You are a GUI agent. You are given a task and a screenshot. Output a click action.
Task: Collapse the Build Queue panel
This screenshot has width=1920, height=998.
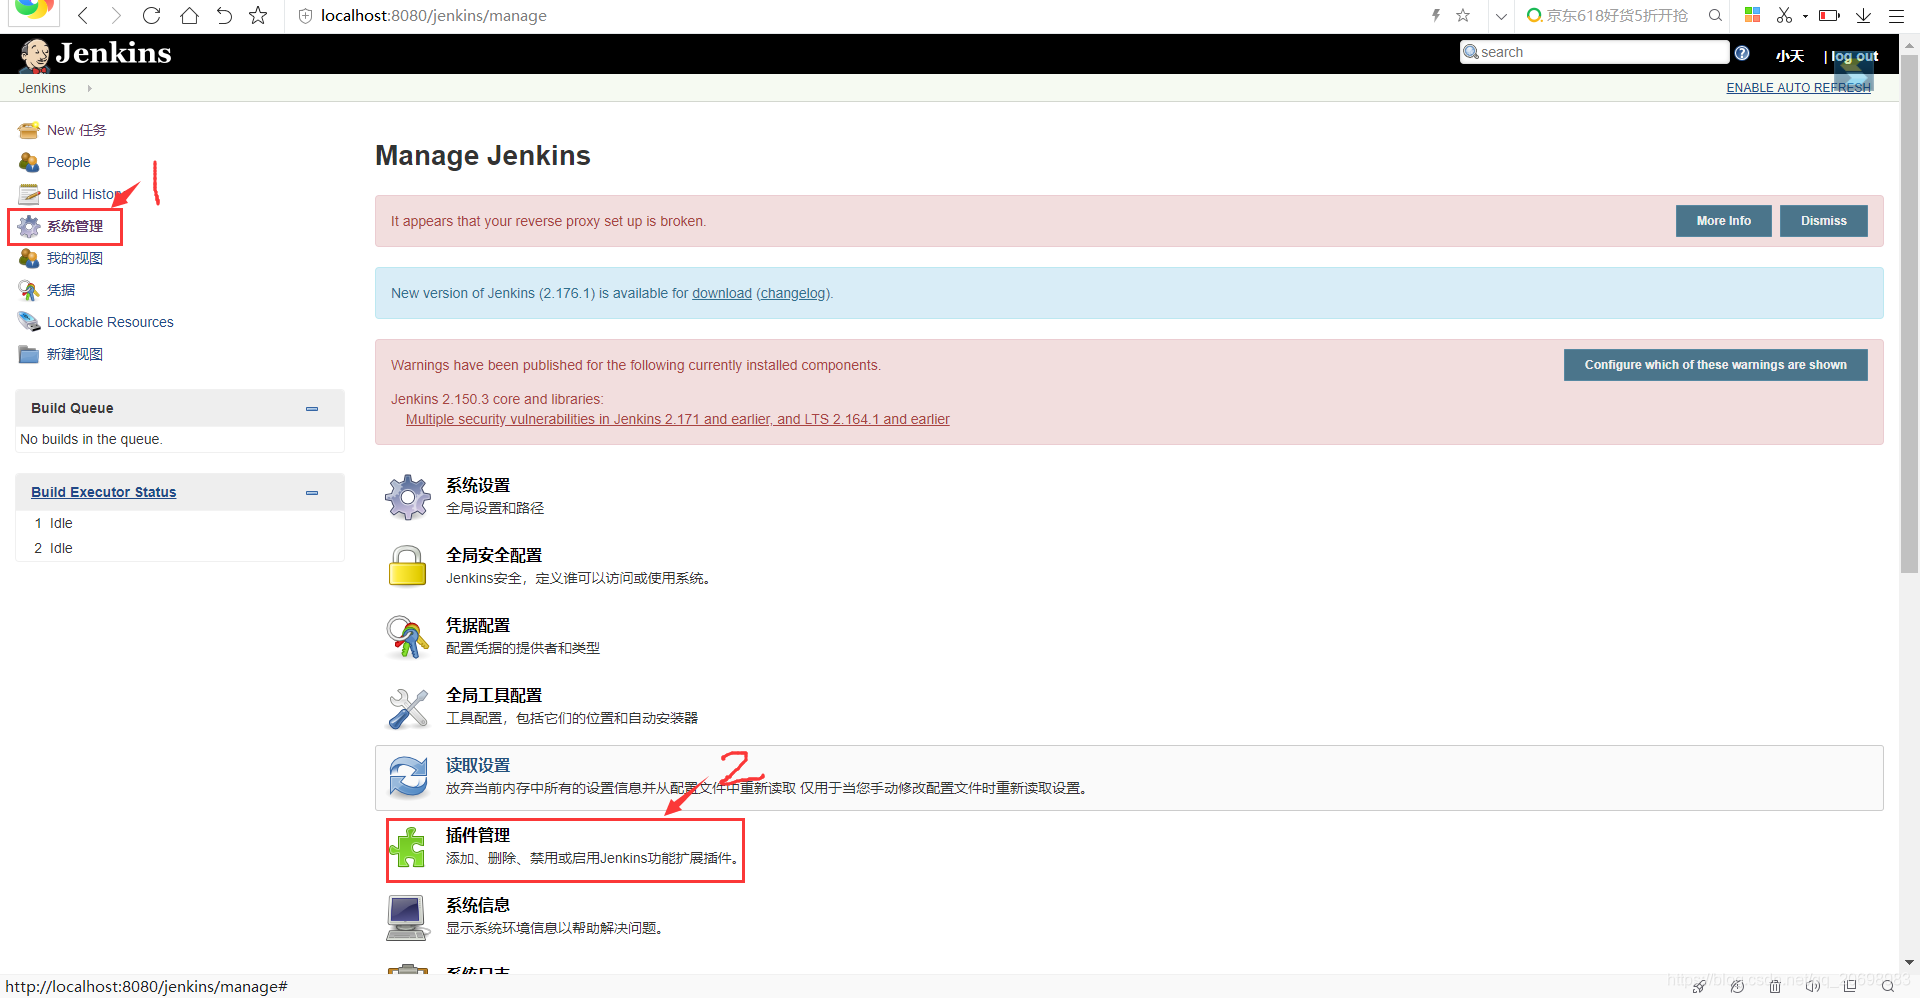[312, 408]
